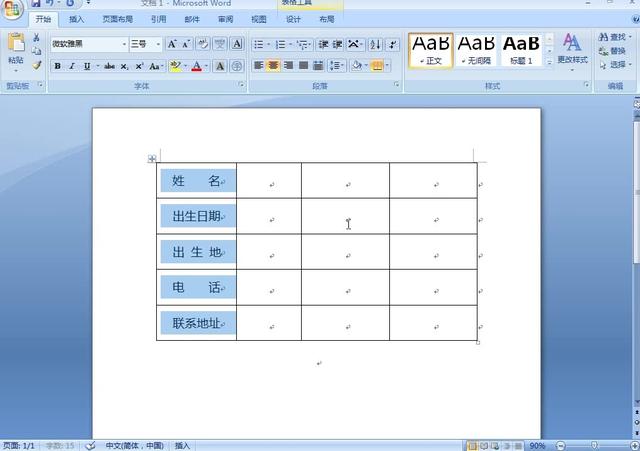Open the borders dropdown arrow

click(x=387, y=66)
